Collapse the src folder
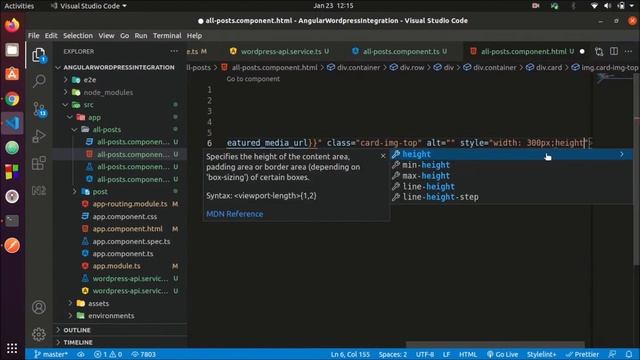 point(88,105)
